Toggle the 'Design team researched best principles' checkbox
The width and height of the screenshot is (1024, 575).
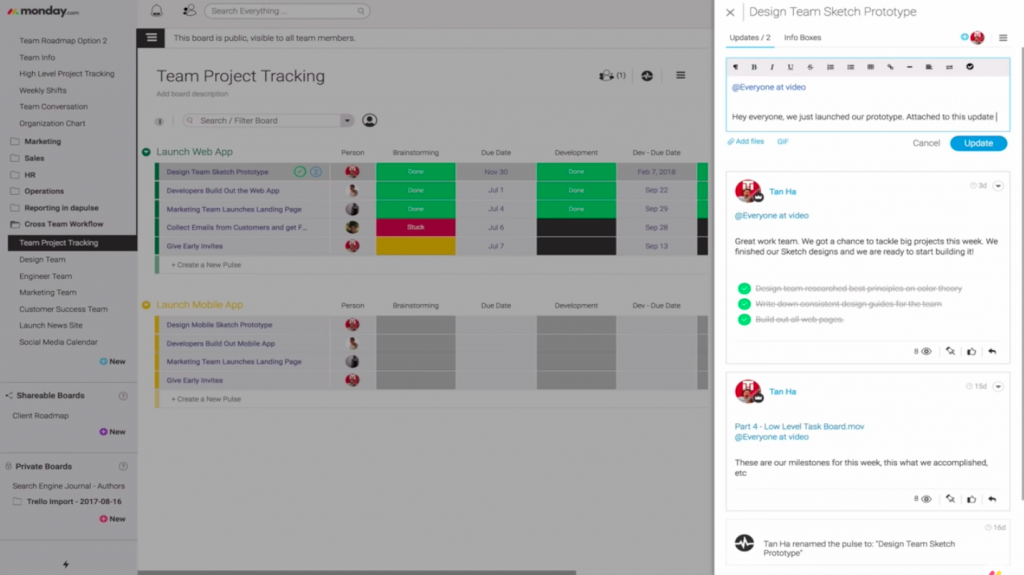(x=744, y=288)
